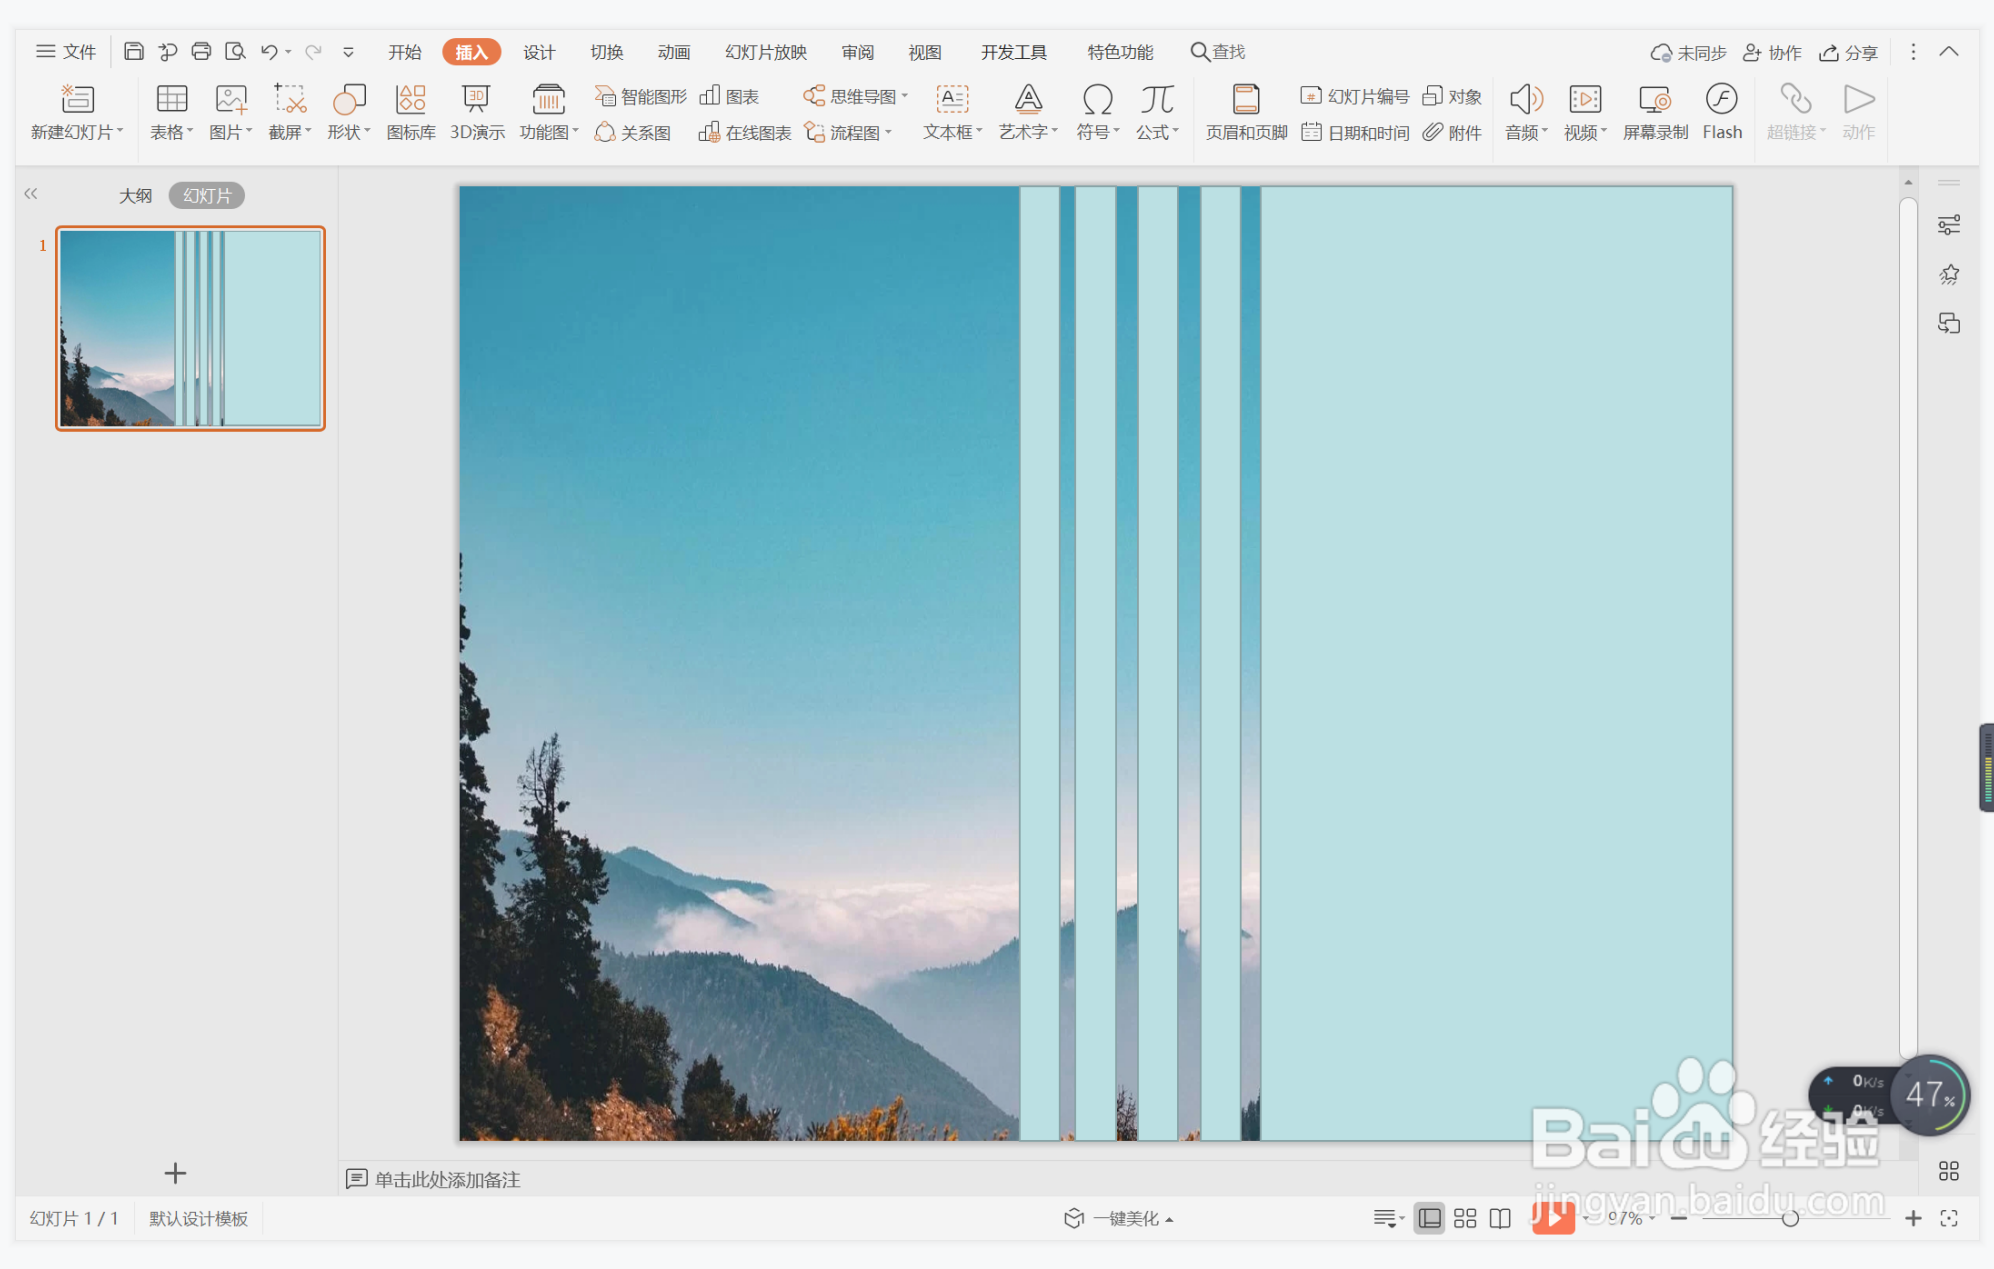Screen dimensions: 1994x1269
Task: Open the icon library (图标库)
Action: (410, 111)
